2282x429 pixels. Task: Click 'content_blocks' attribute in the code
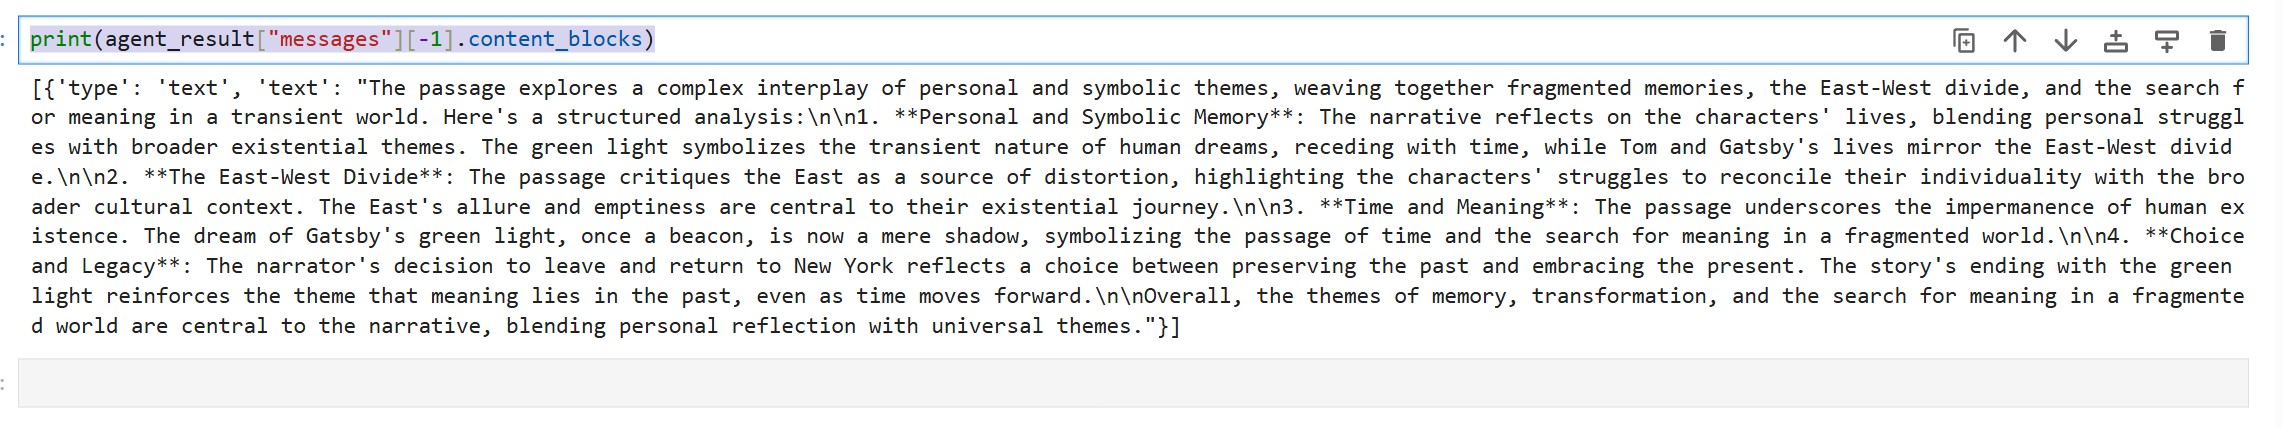click(x=555, y=39)
